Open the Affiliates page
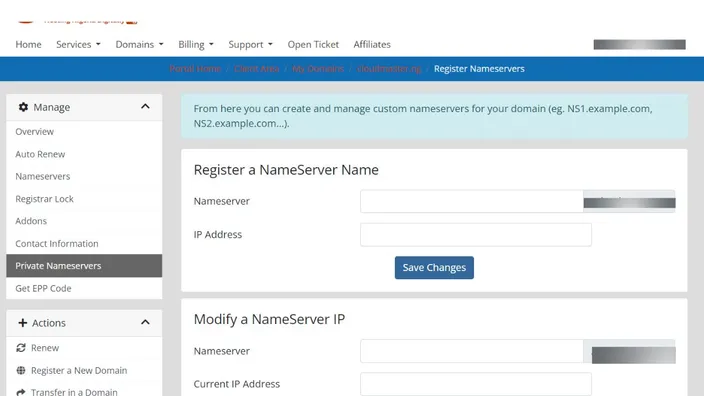 point(372,44)
